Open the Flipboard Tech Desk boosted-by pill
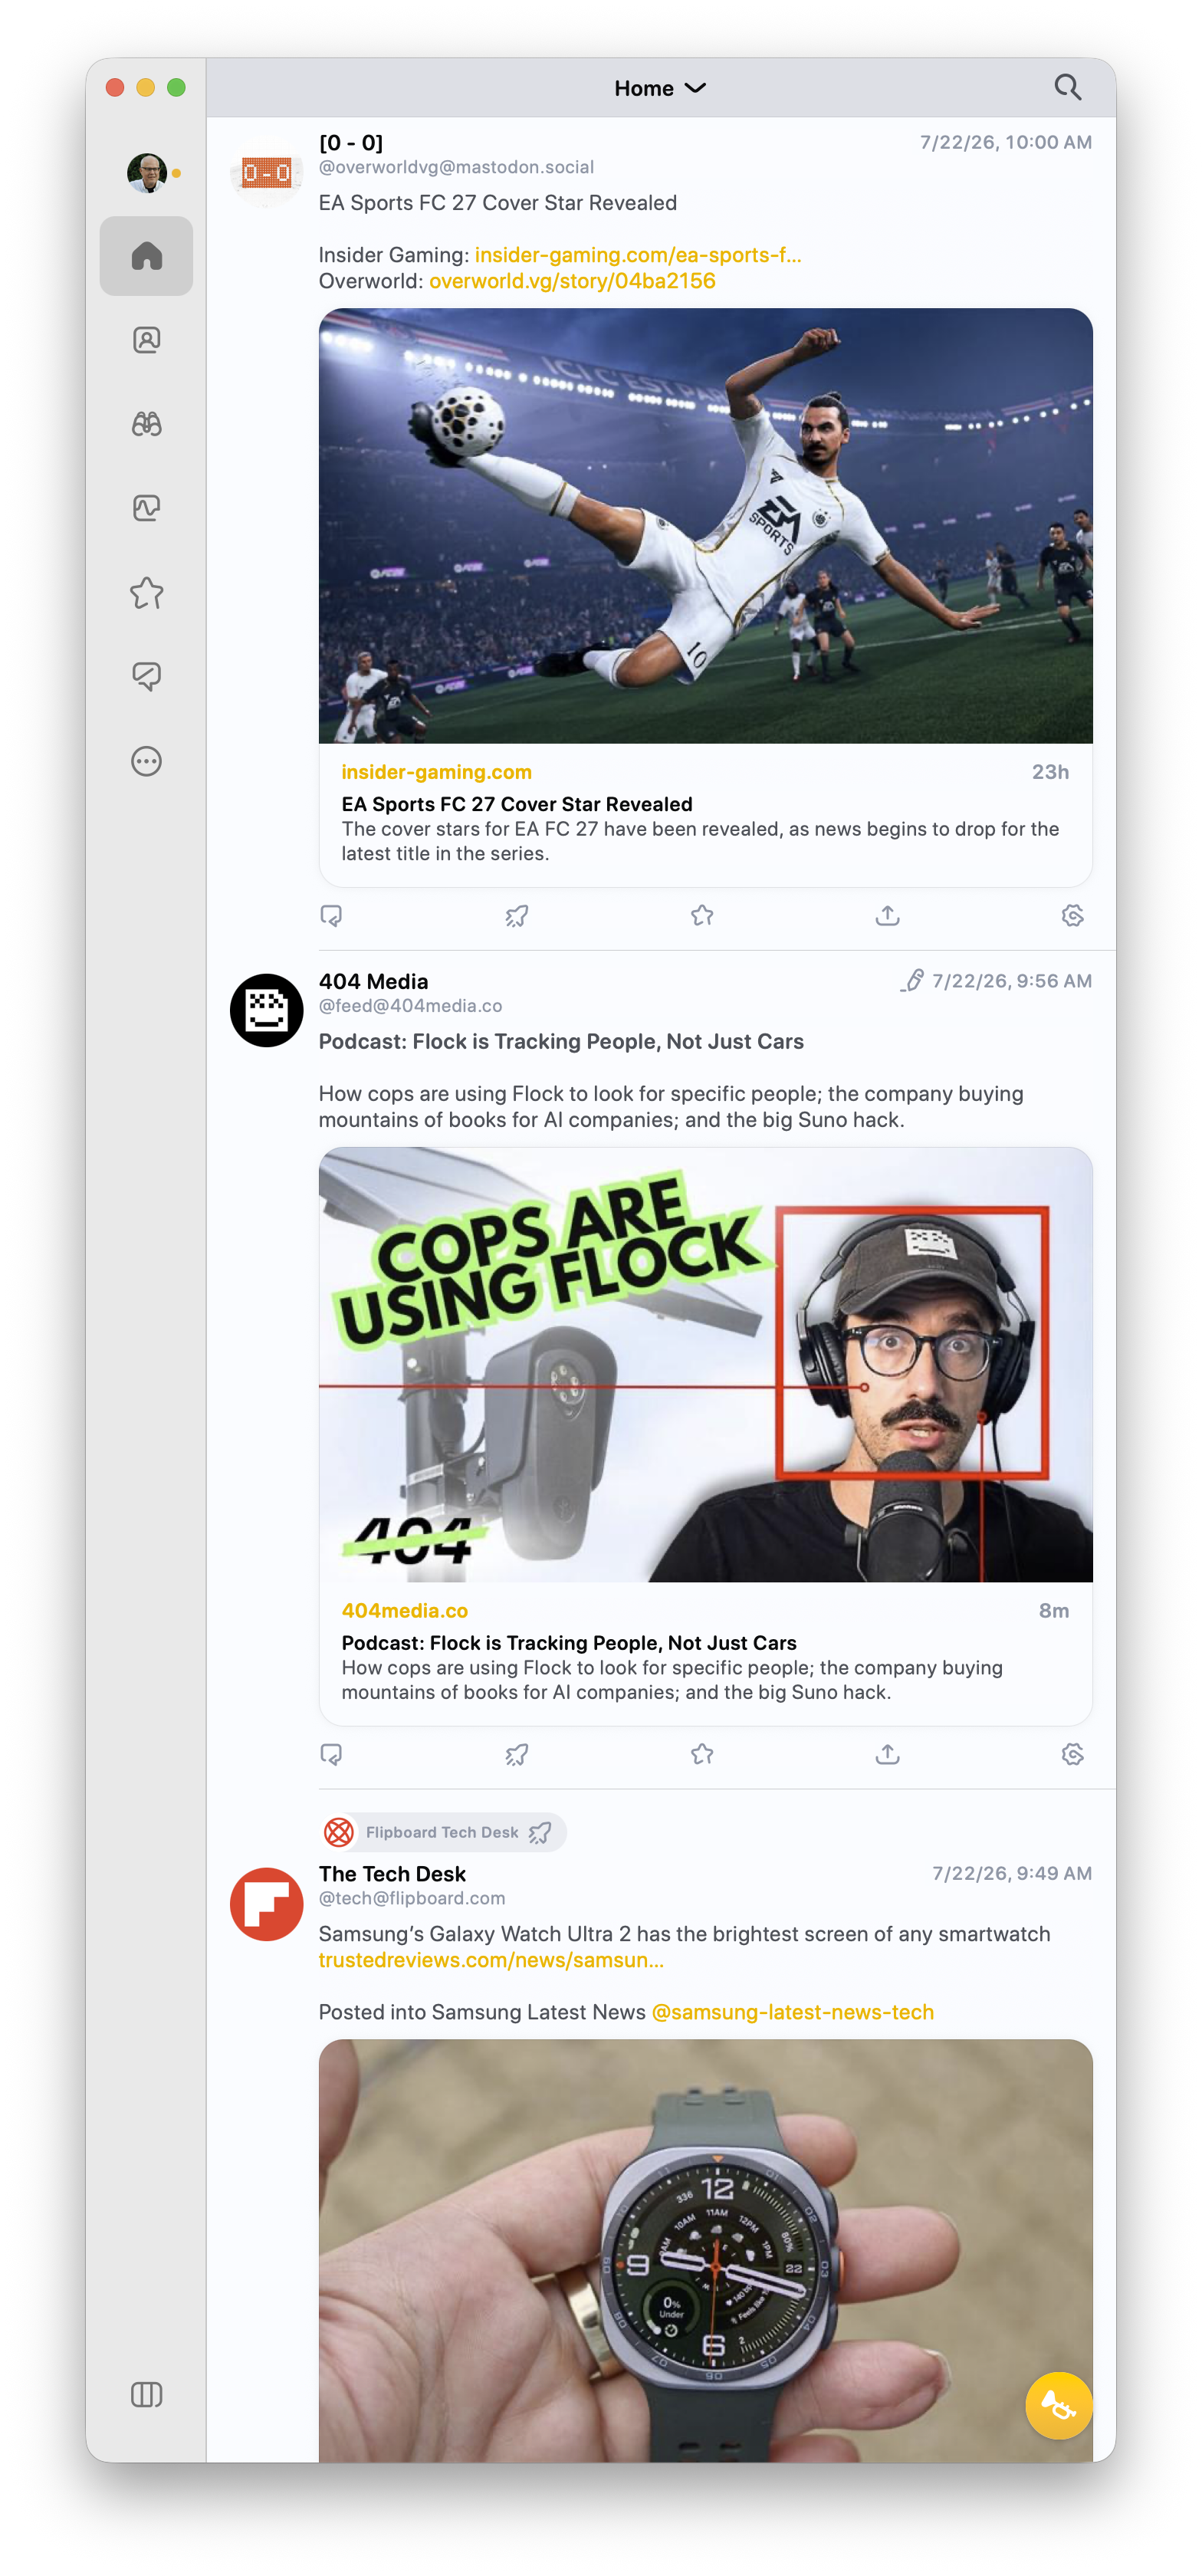Screen dimensions: 1202x2576 pos(442,1832)
